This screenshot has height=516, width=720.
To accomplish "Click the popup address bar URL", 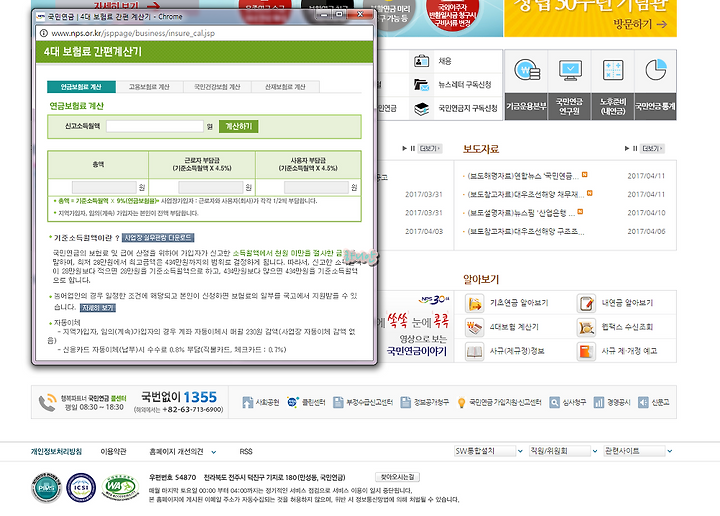I will tap(133, 33).
